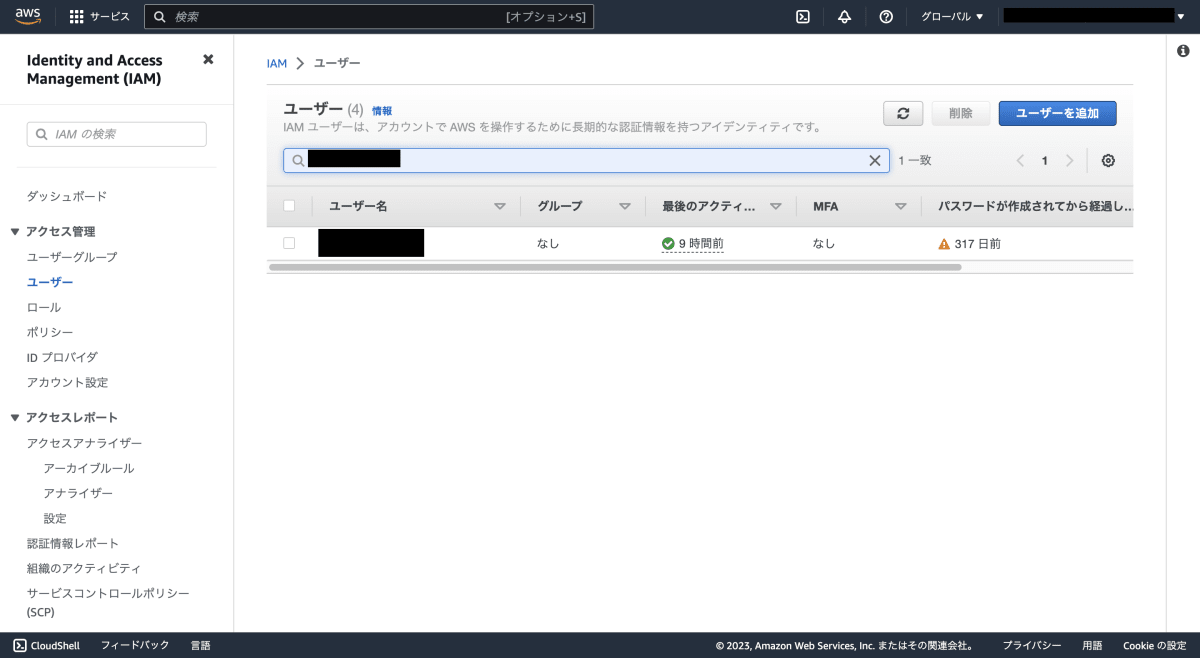
Task: Open the サービス grid menu
Action: pyautogui.click(x=100, y=16)
